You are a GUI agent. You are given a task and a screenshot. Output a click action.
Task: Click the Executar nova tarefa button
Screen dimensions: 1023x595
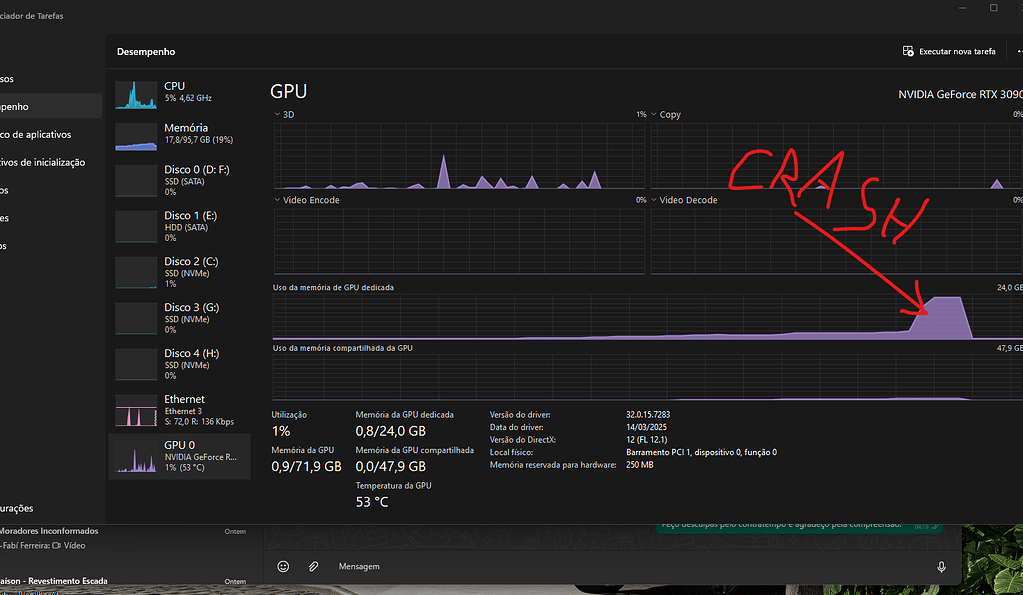[x=948, y=51]
